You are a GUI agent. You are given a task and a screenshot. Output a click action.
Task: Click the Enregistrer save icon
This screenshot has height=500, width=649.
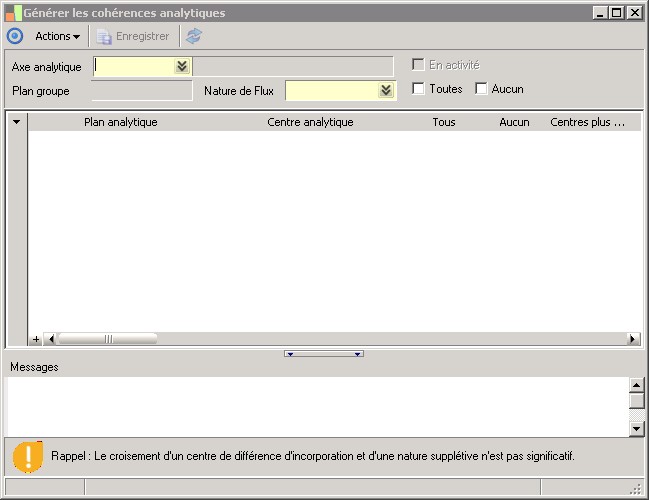click(104, 37)
